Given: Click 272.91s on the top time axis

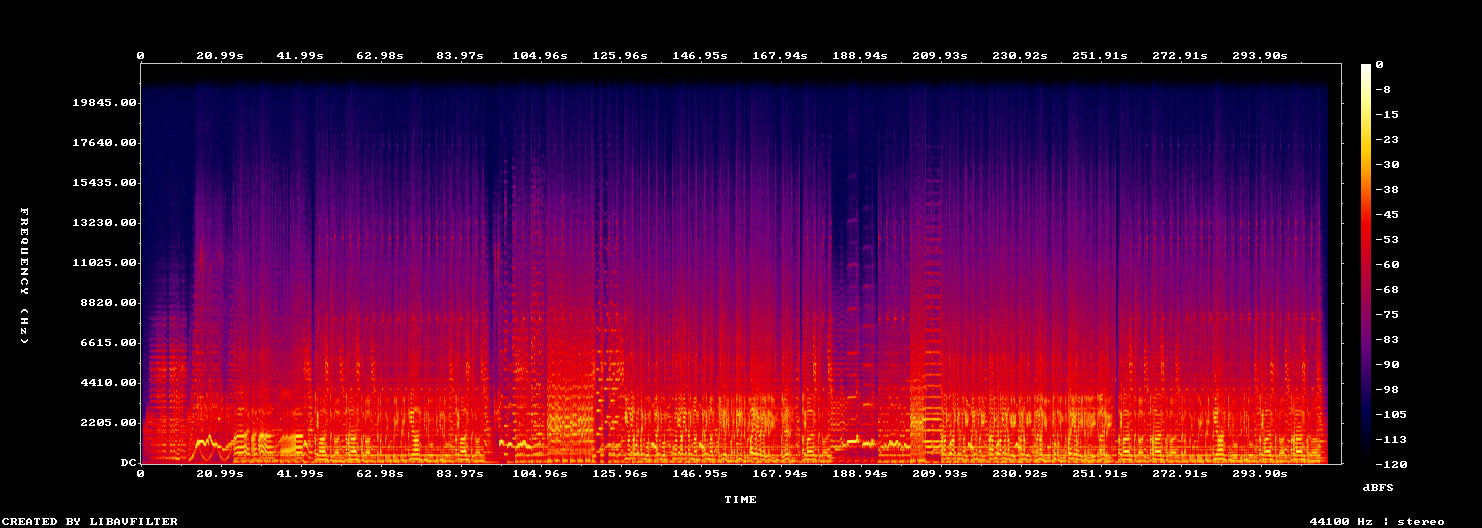Looking at the screenshot, I should tap(1179, 56).
